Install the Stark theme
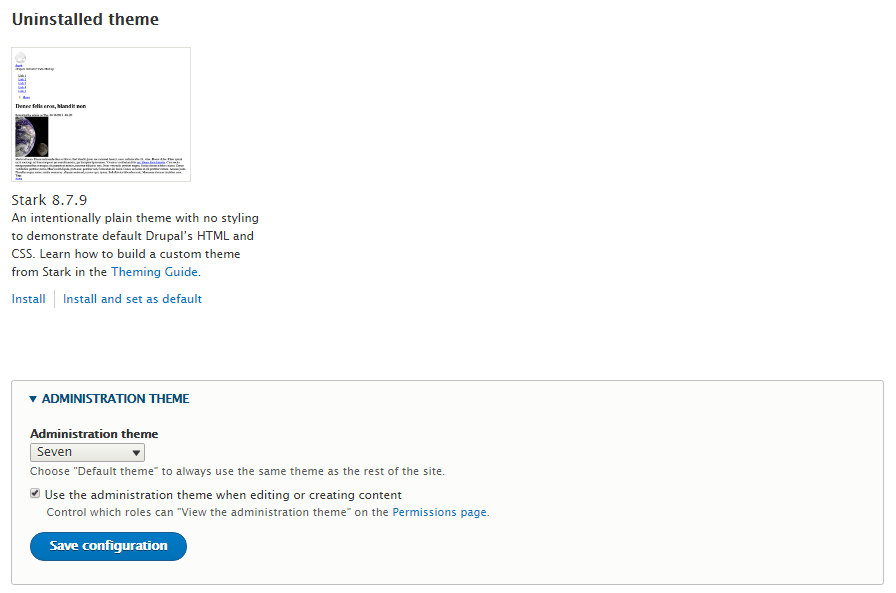 click(x=29, y=299)
